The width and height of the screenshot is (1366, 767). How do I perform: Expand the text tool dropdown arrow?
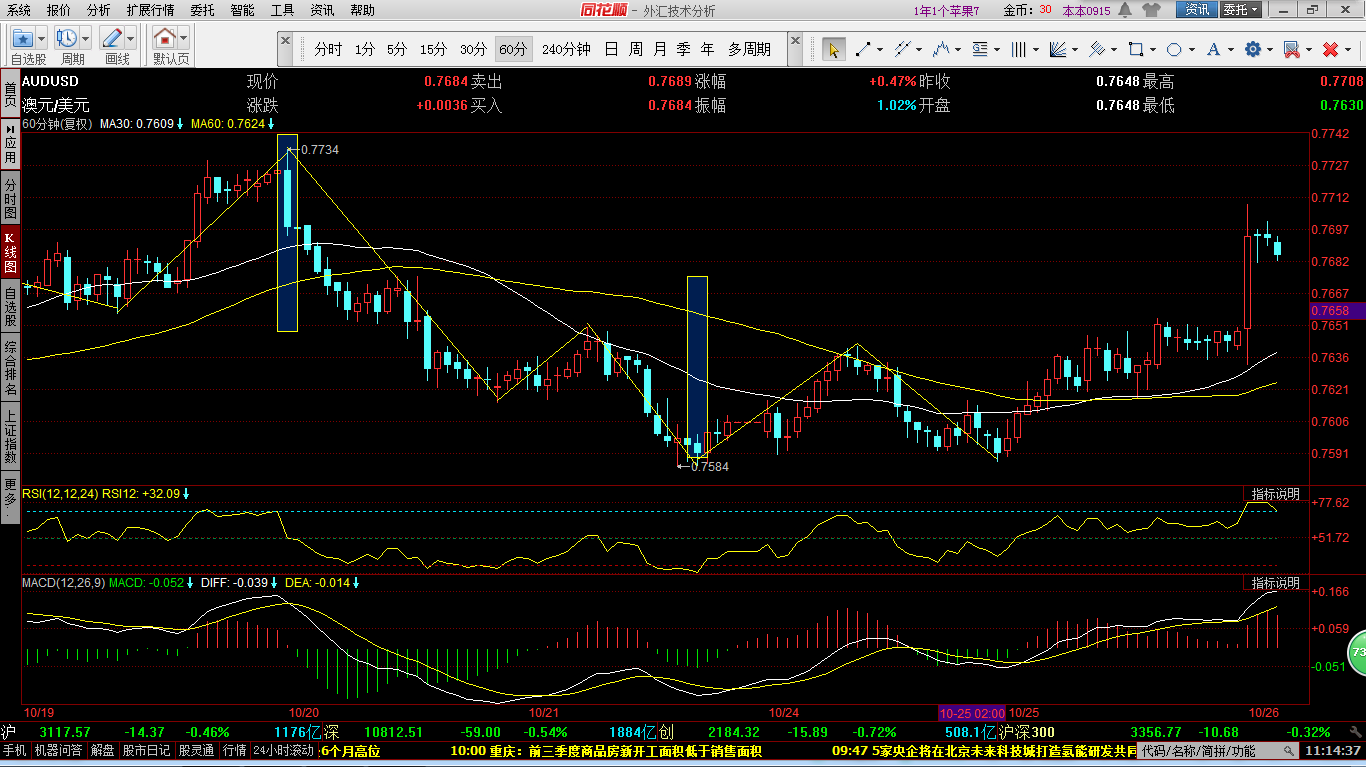[1232, 49]
